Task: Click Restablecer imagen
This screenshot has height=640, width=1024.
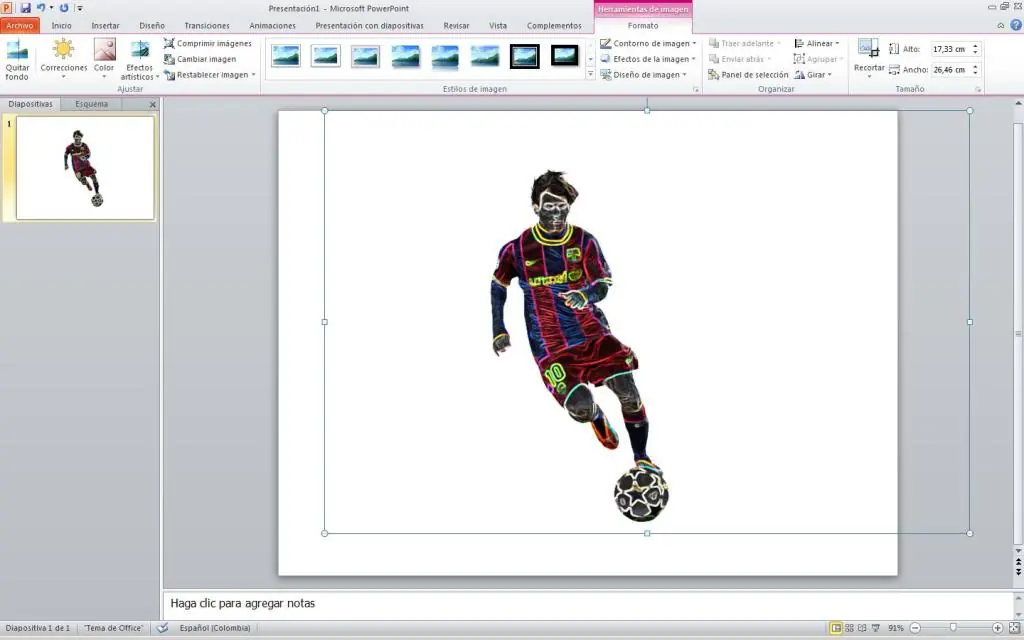Action: 206,75
